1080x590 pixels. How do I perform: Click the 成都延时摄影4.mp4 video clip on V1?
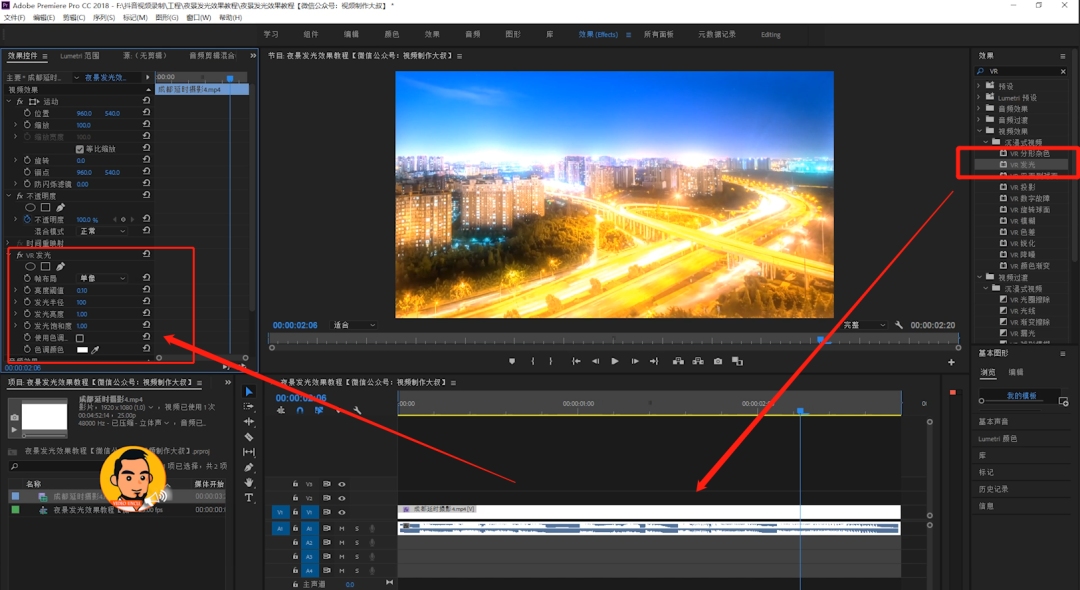(649, 512)
